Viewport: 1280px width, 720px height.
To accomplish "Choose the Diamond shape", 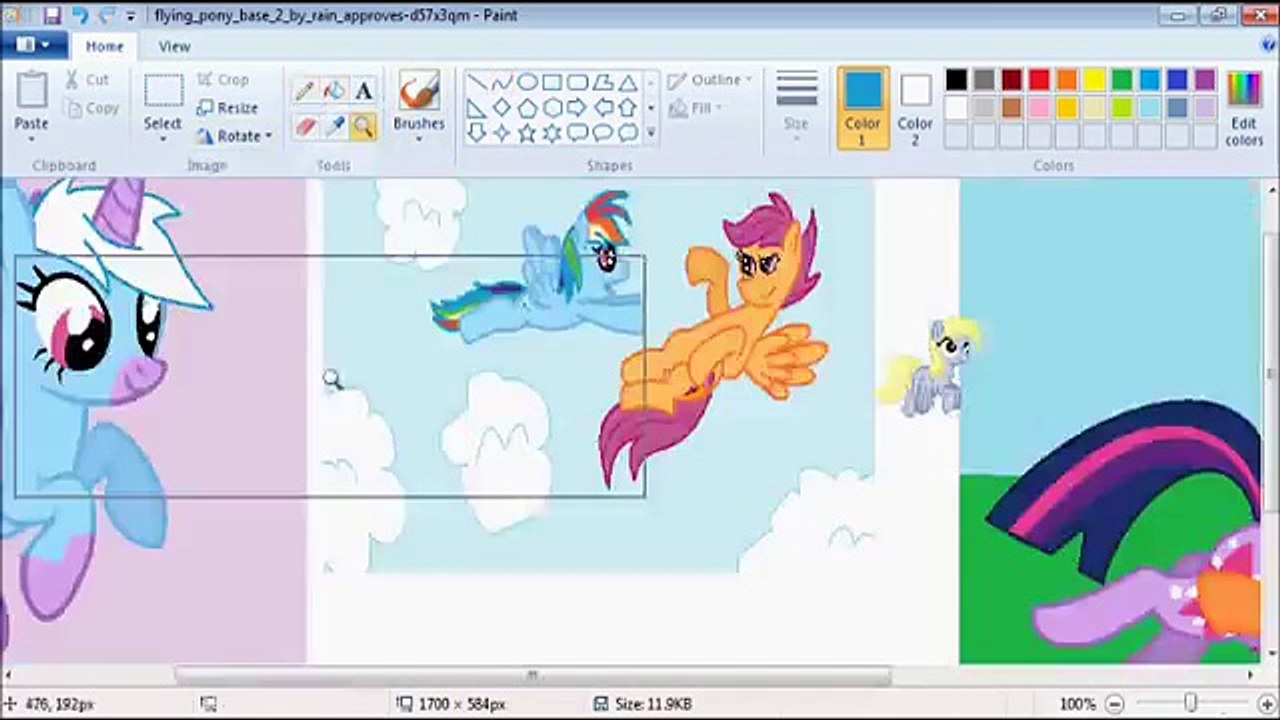I will (x=502, y=108).
